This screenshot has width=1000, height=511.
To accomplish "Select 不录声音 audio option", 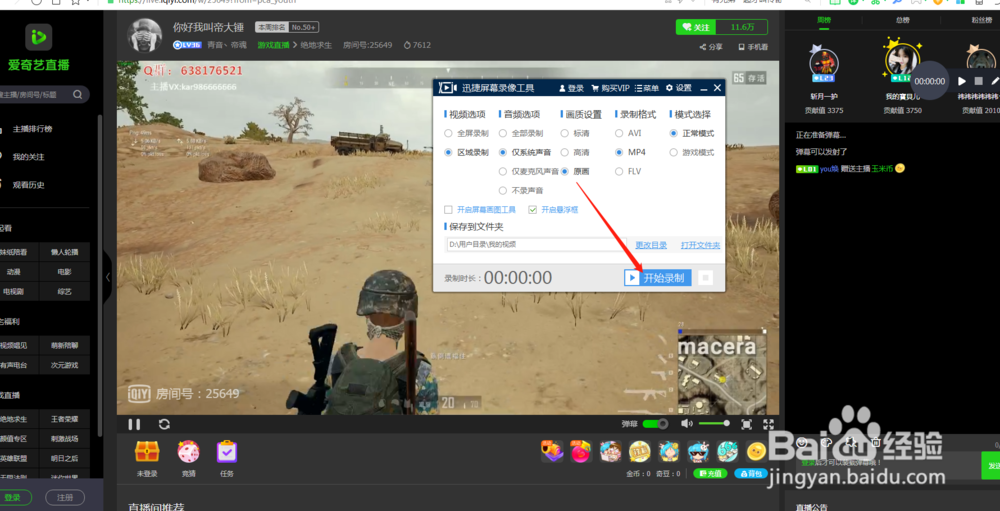I will (522, 191).
